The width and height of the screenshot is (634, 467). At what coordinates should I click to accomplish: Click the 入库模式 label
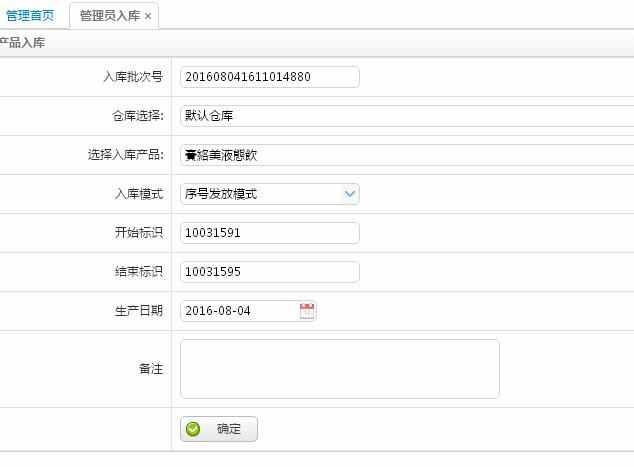tap(138, 194)
